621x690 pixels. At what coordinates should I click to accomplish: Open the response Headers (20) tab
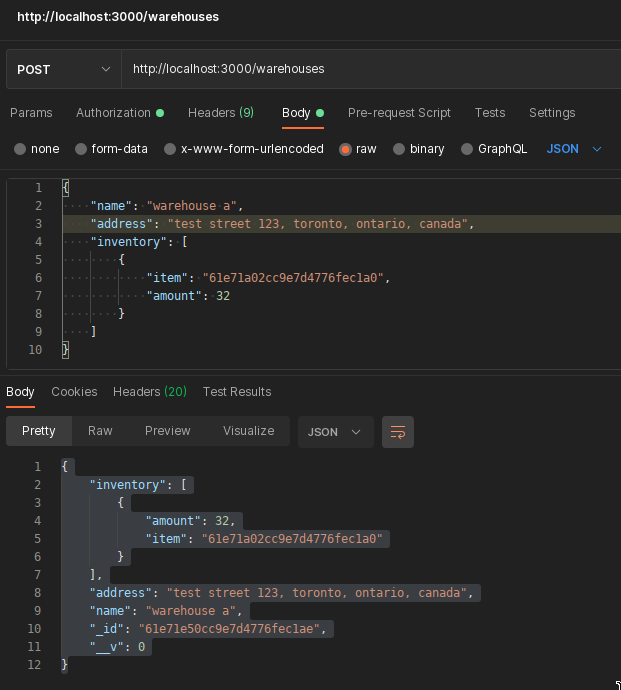pyautogui.click(x=150, y=392)
